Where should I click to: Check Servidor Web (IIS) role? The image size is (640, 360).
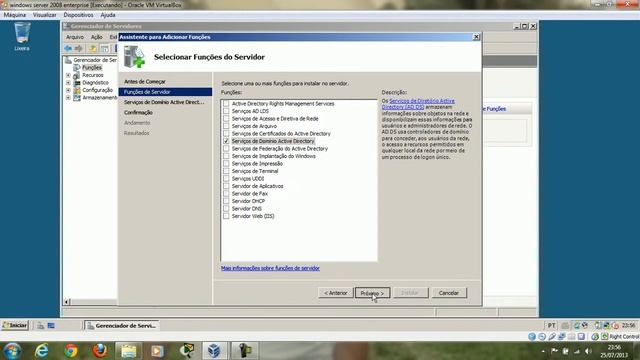pyautogui.click(x=226, y=216)
